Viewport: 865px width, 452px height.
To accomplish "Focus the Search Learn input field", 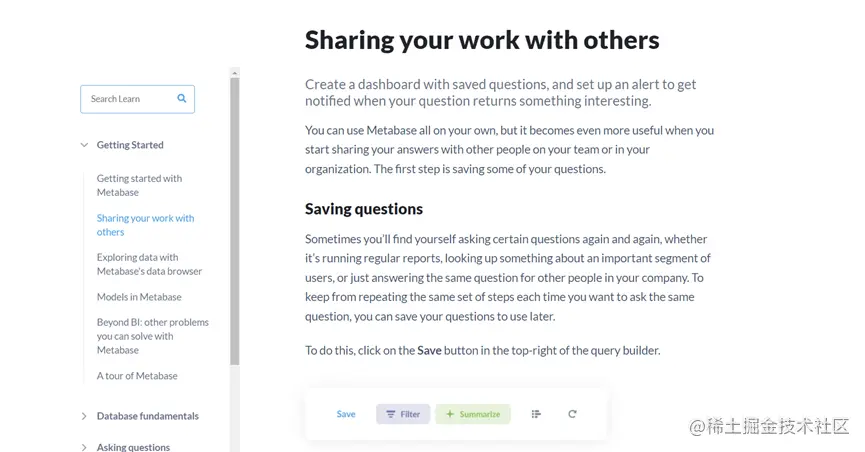I will tap(130, 99).
